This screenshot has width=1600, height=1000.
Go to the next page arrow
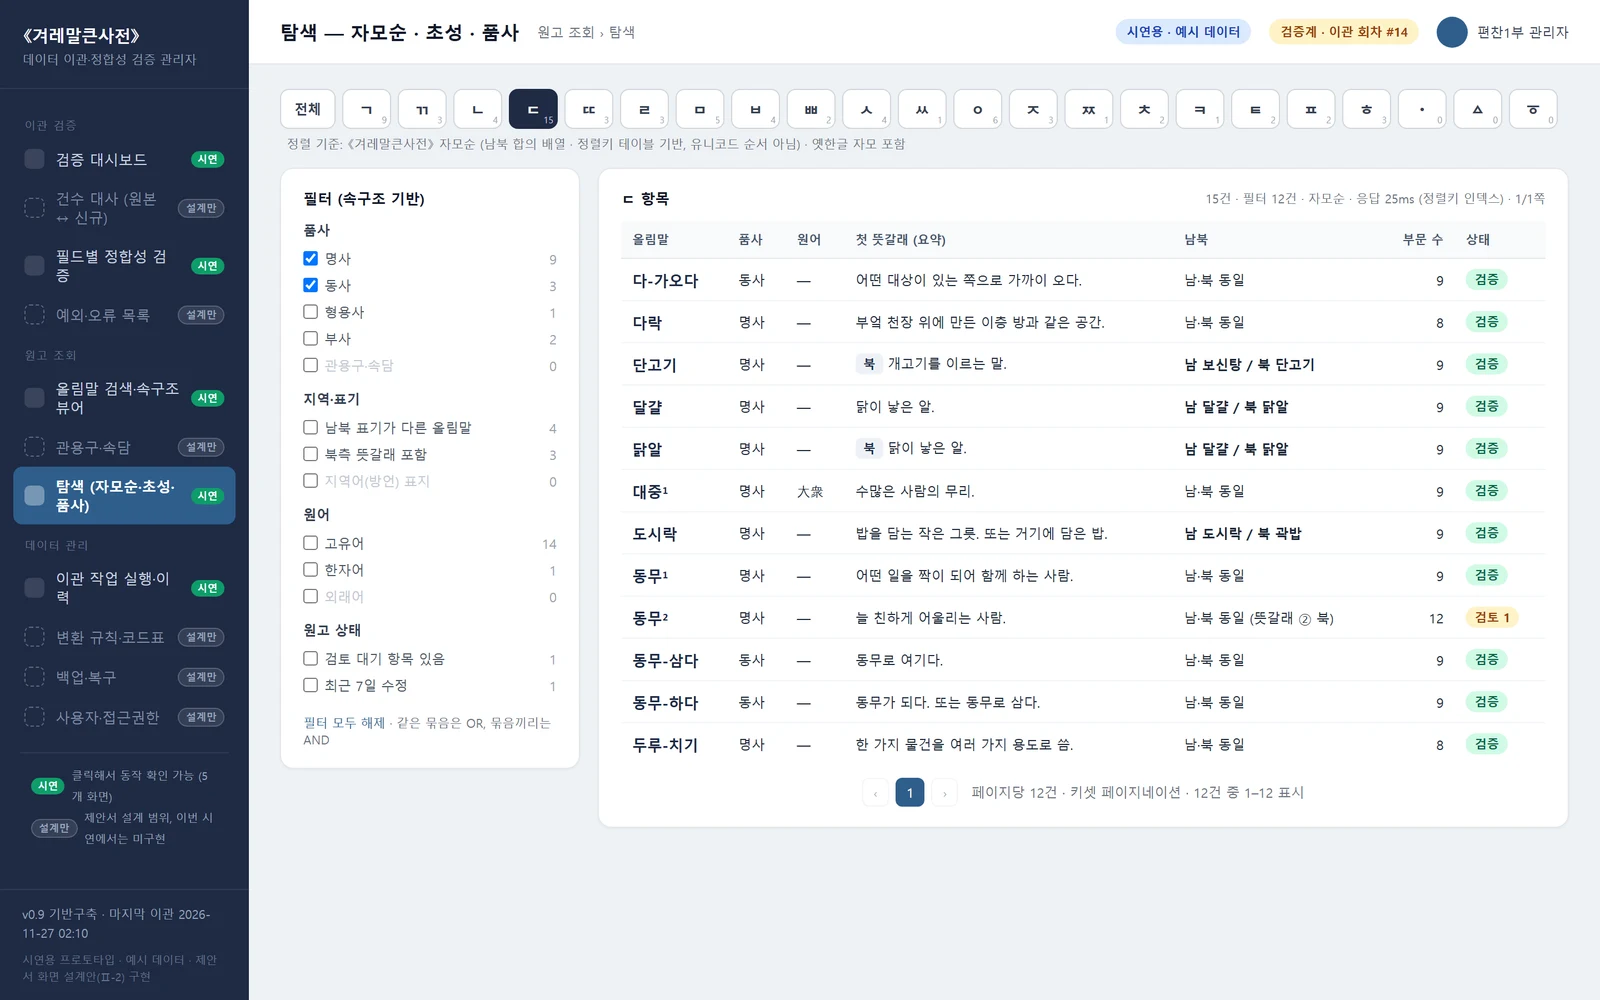point(944,793)
